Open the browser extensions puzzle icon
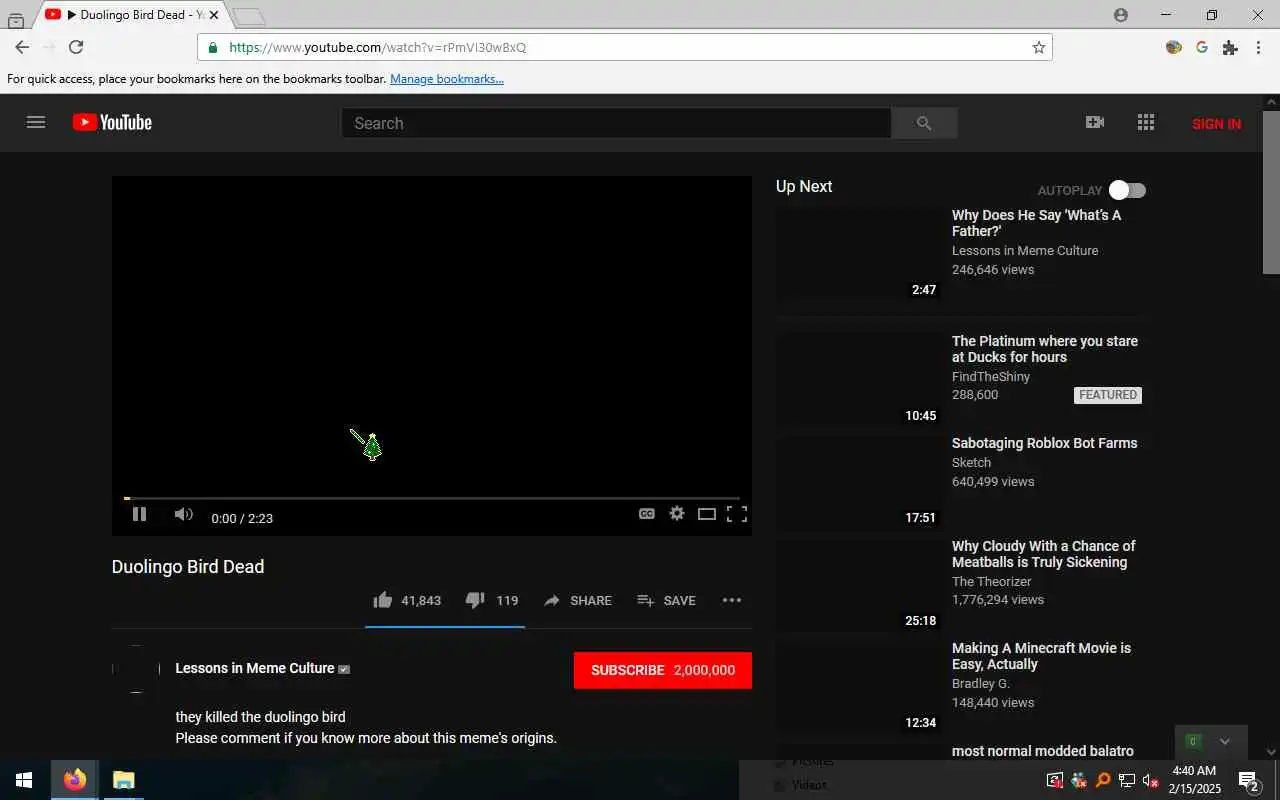Image resolution: width=1280 pixels, height=800 pixels. coord(1230,47)
